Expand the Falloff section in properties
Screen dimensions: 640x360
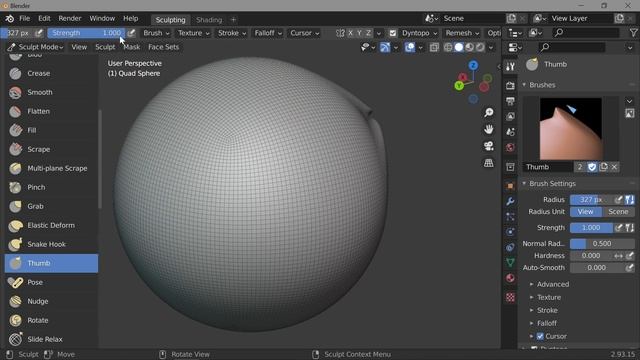[547, 323]
